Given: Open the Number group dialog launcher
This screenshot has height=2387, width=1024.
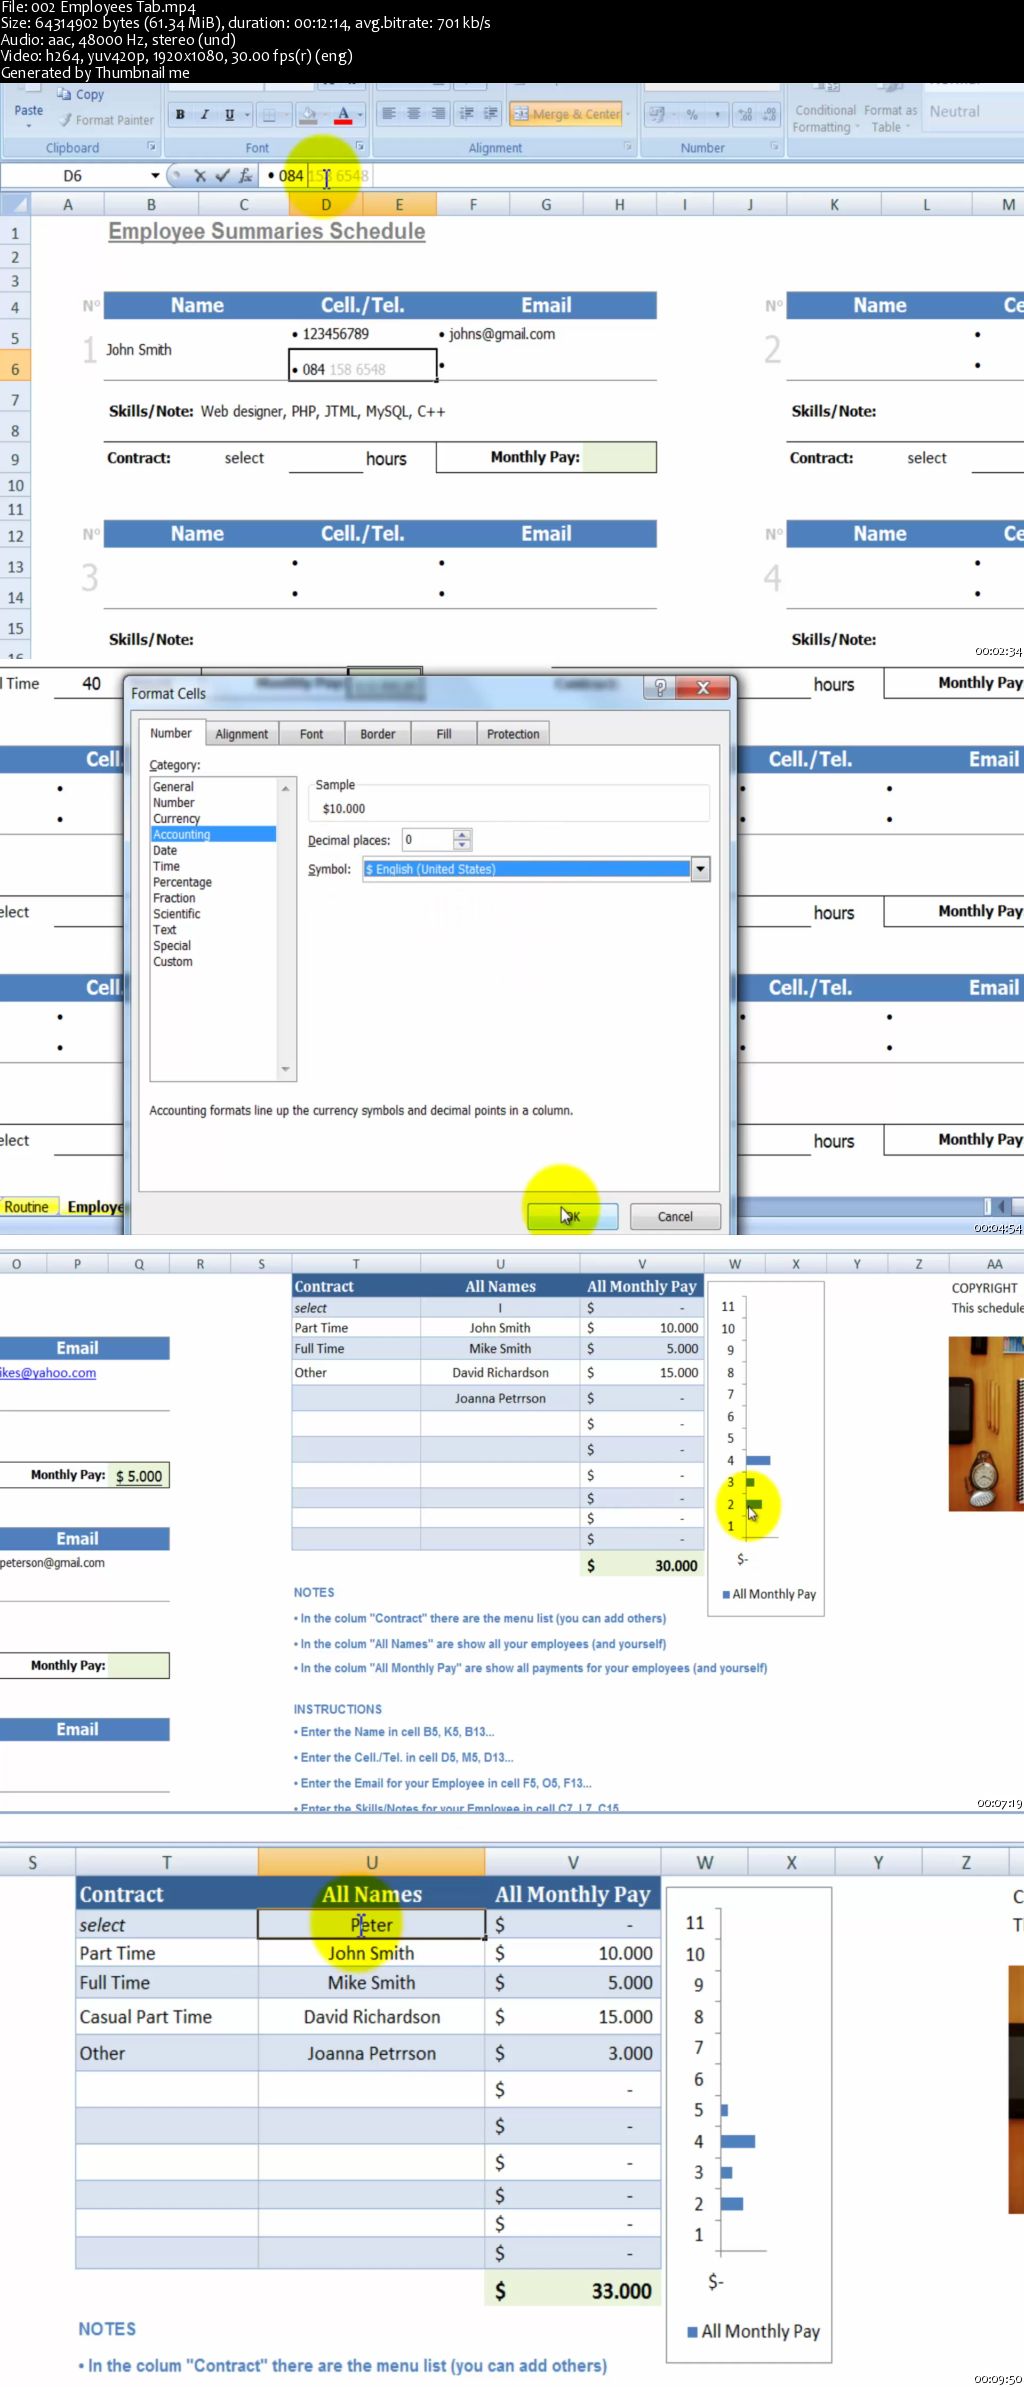Looking at the screenshot, I should point(774,147).
